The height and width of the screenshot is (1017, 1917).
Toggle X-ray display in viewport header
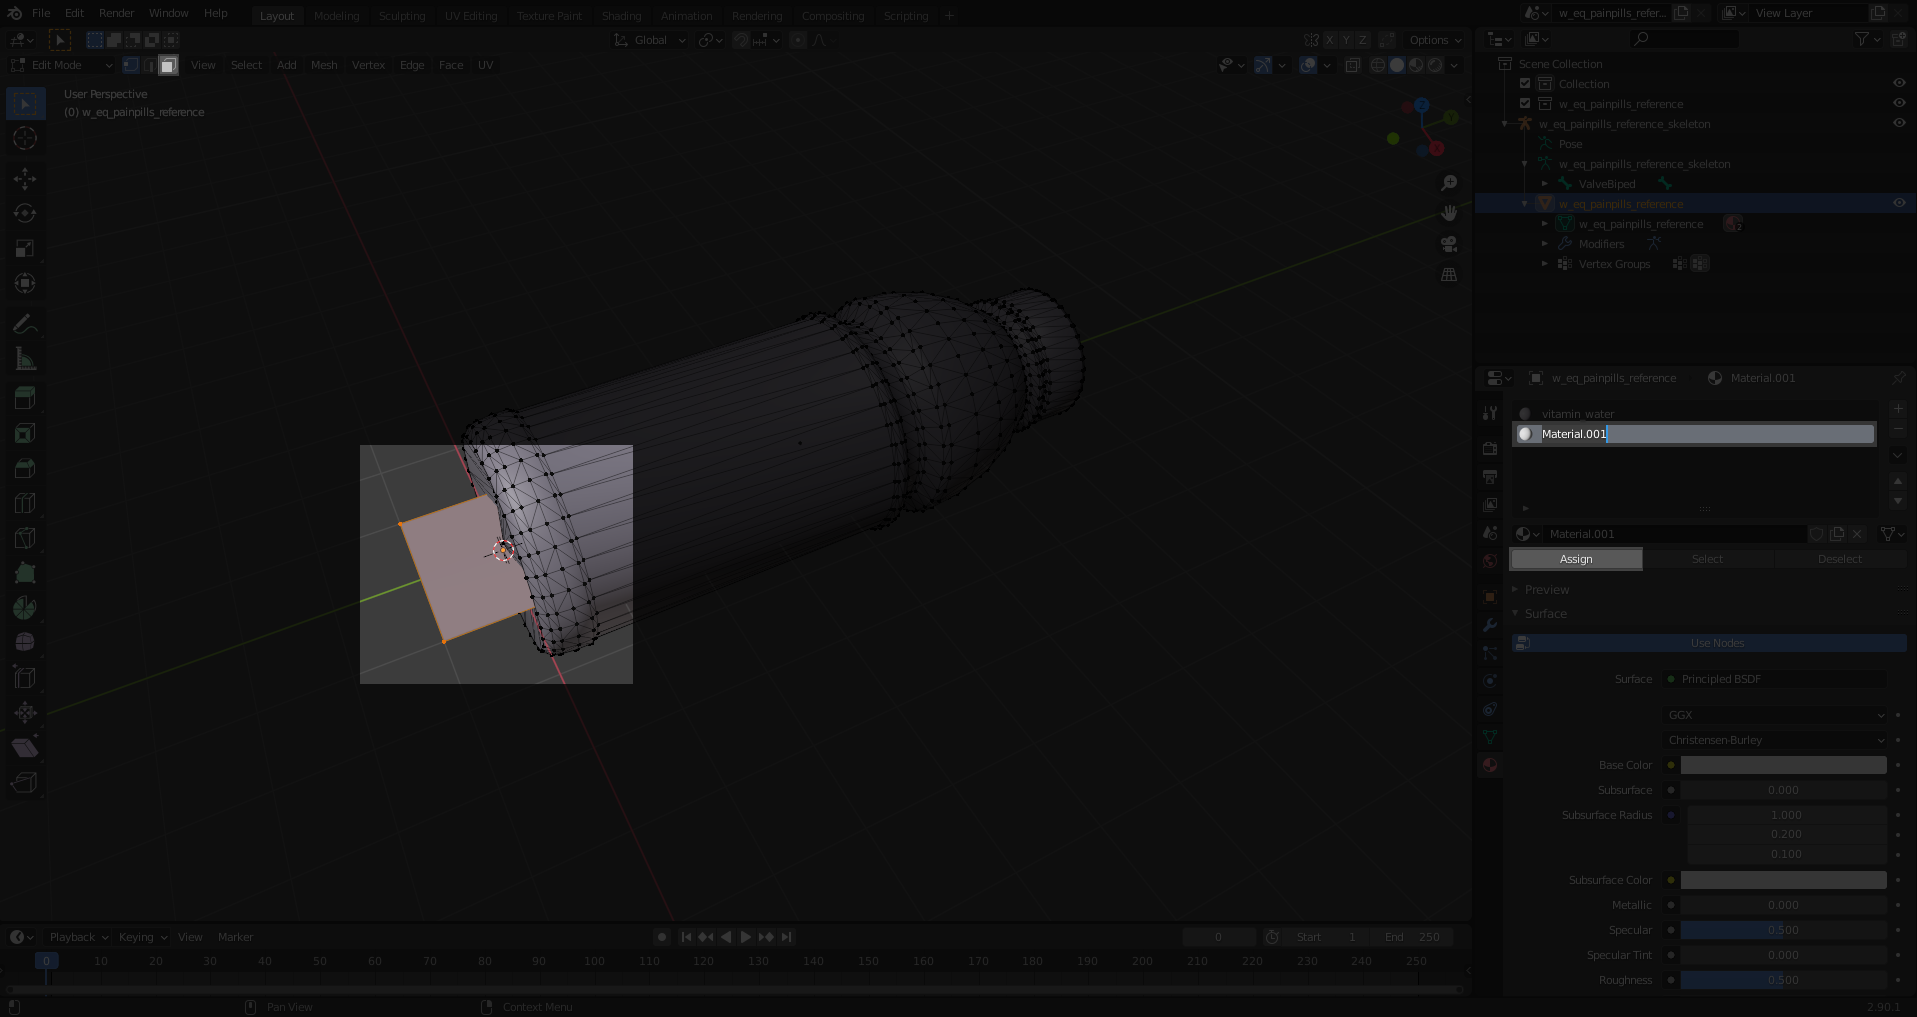(x=1352, y=65)
